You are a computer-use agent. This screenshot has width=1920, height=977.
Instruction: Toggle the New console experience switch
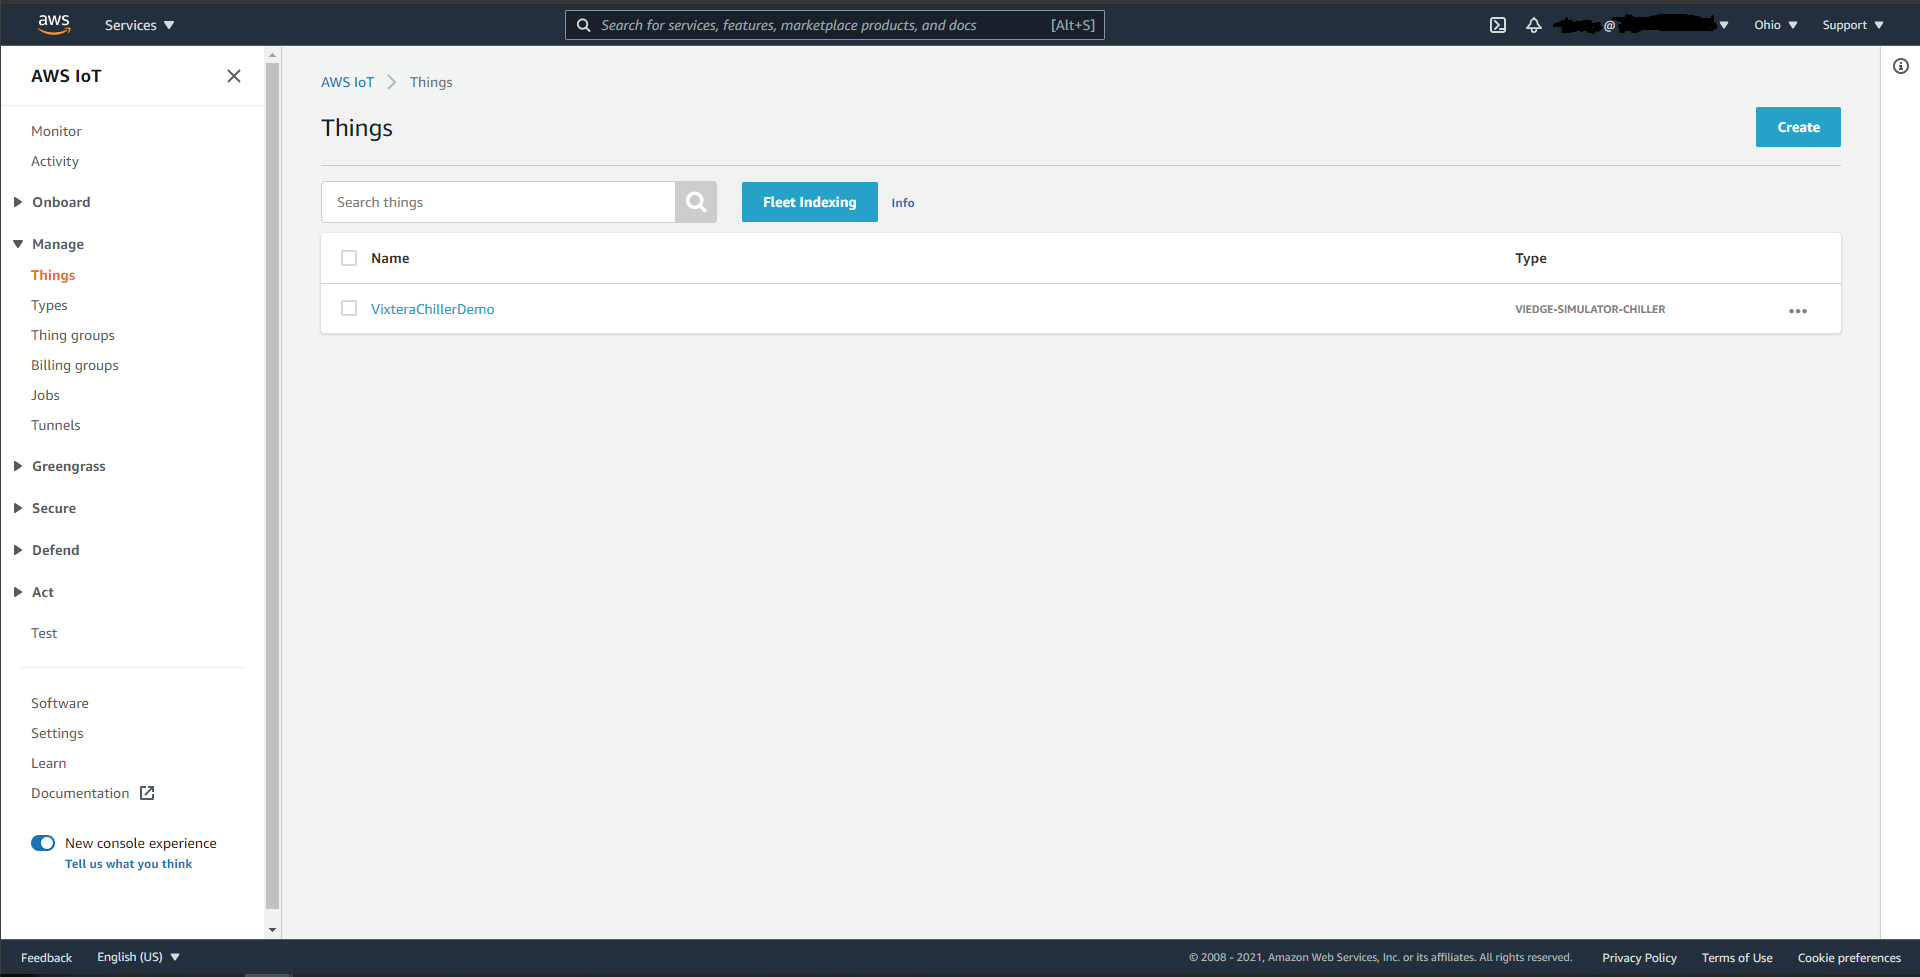click(43, 843)
